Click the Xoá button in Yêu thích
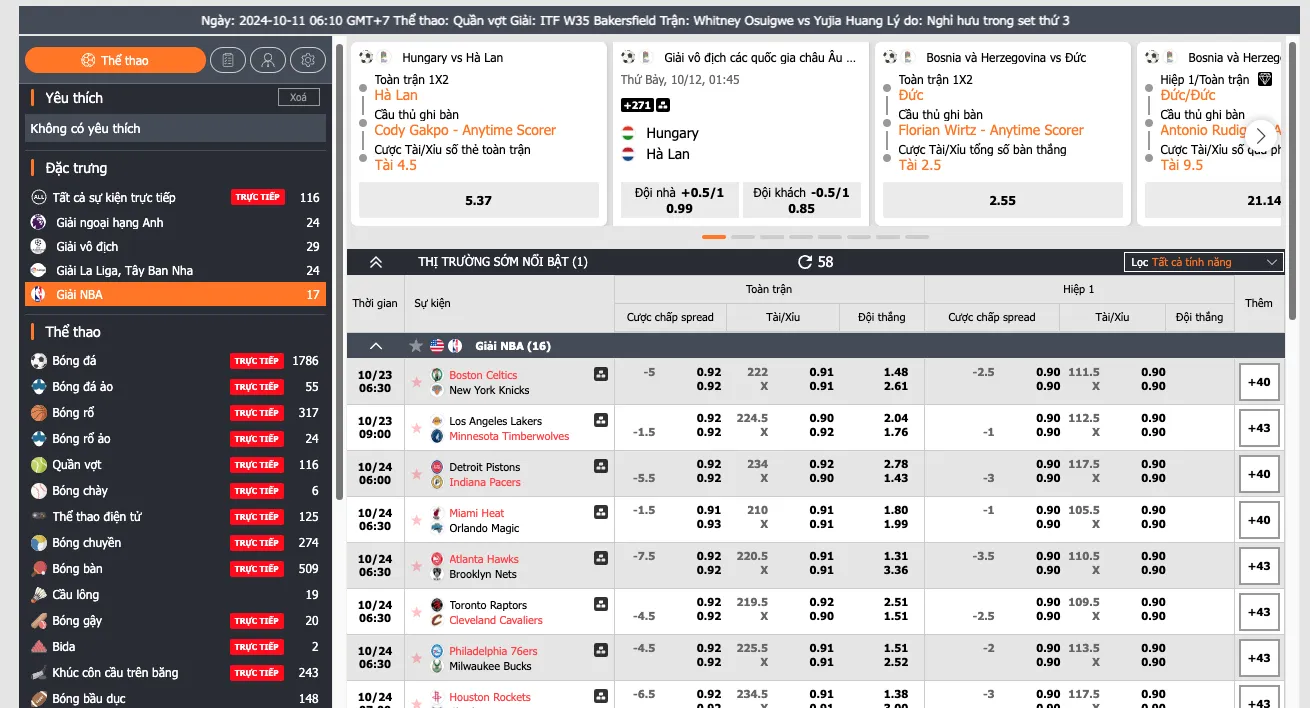Image resolution: width=1310 pixels, height=708 pixels. (299, 97)
